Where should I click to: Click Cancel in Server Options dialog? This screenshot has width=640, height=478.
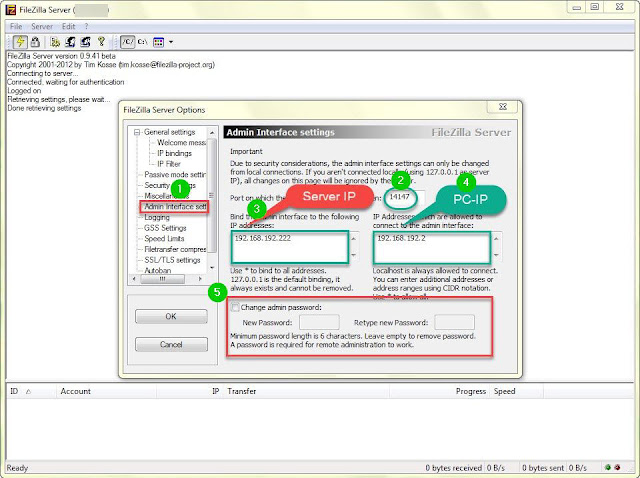pyautogui.click(x=171, y=345)
